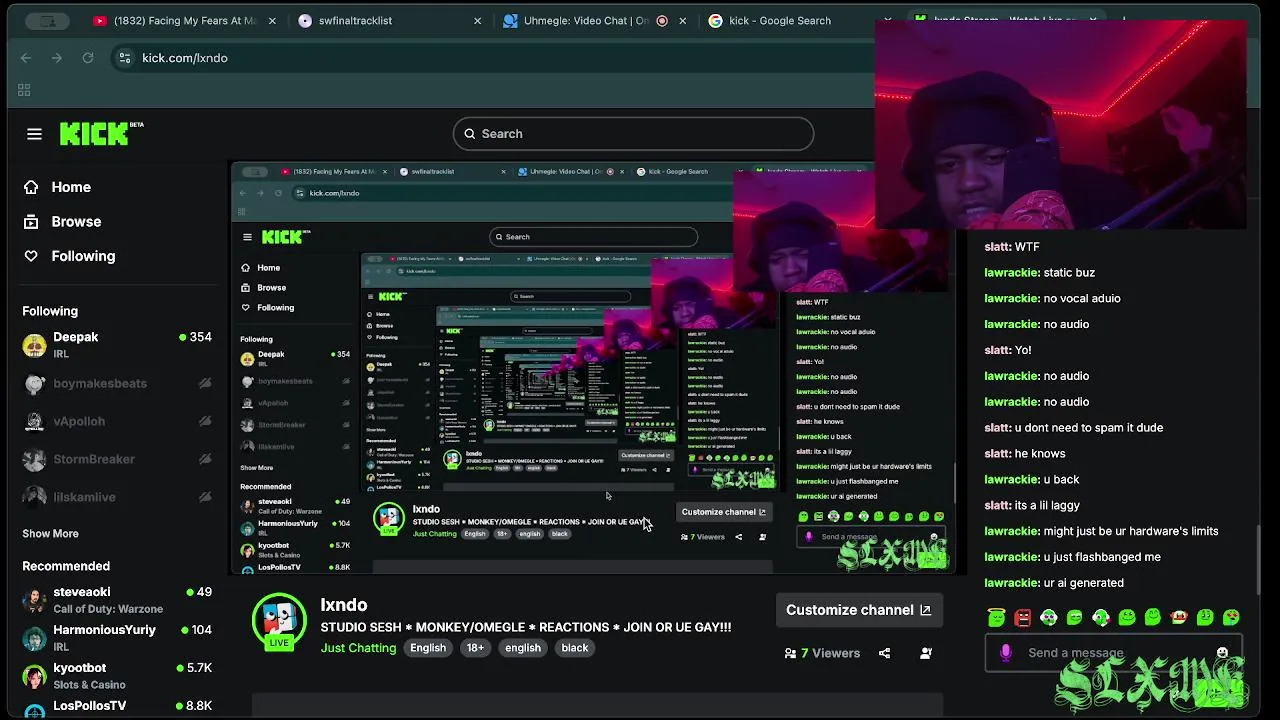This screenshot has height=720, width=1280.
Task: Reload the kick.com page
Action: click(88, 58)
